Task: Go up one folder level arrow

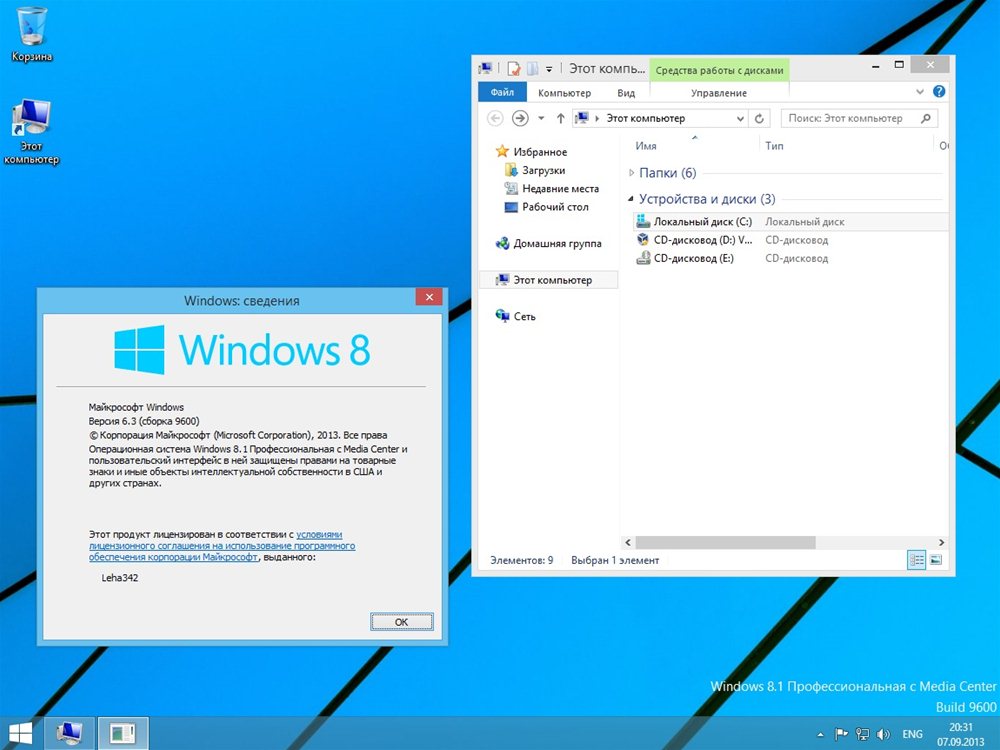Action: [x=560, y=118]
